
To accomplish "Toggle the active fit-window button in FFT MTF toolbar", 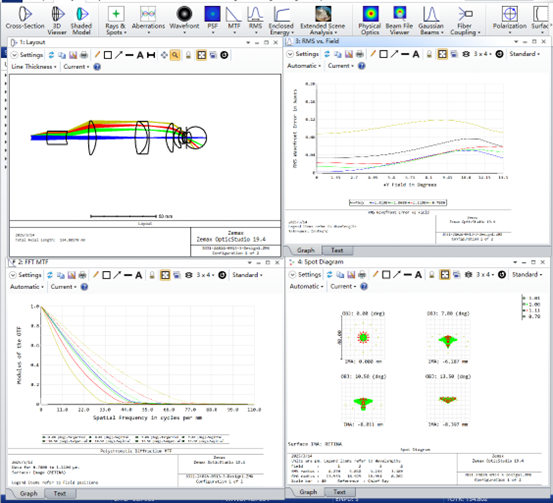I will pos(165,275).
